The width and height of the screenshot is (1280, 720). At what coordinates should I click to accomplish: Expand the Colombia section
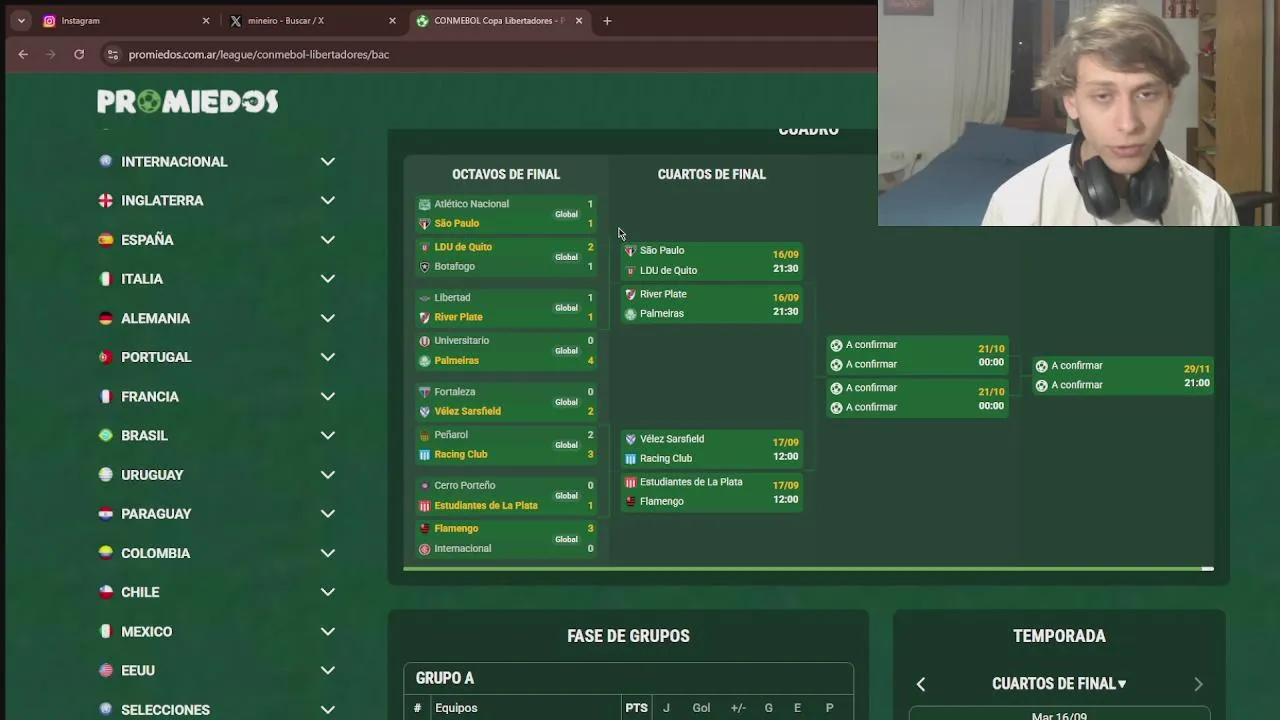[x=327, y=553]
